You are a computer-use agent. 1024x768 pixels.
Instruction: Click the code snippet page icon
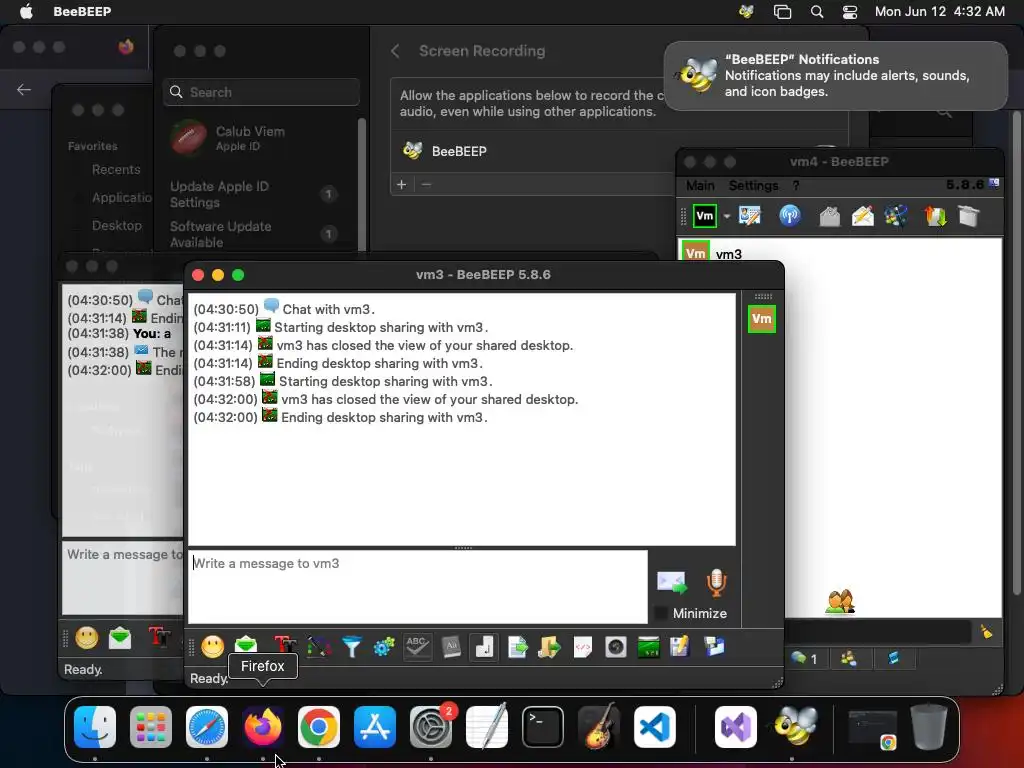click(x=583, y=647)
